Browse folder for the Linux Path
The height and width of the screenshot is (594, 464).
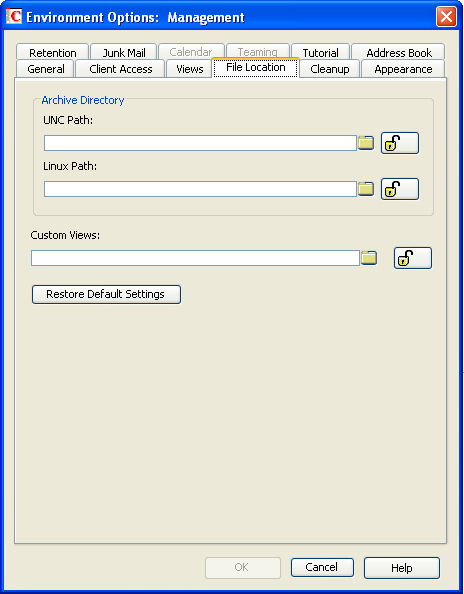coord(366,189)
